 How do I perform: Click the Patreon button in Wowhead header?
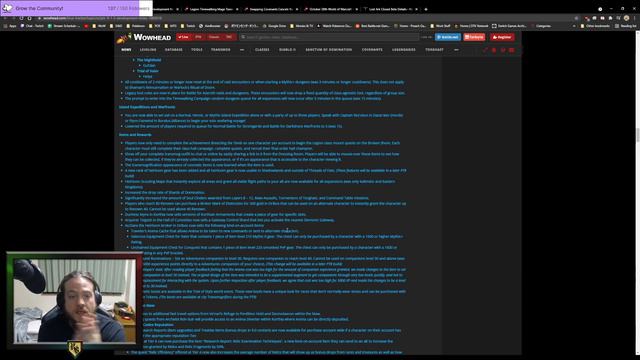click(x=474, y=37)
